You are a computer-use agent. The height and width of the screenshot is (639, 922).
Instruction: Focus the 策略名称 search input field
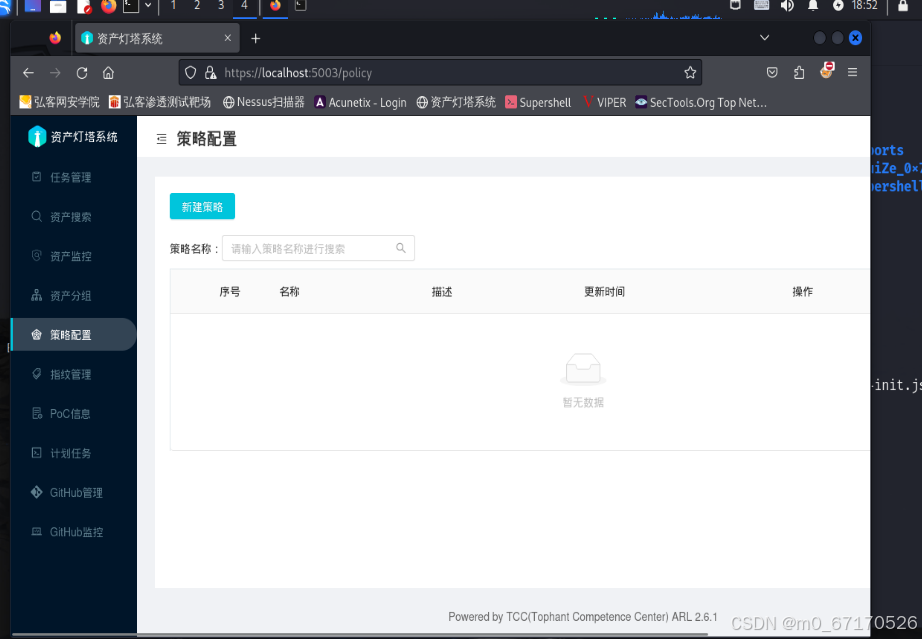[x=318, y=248]
